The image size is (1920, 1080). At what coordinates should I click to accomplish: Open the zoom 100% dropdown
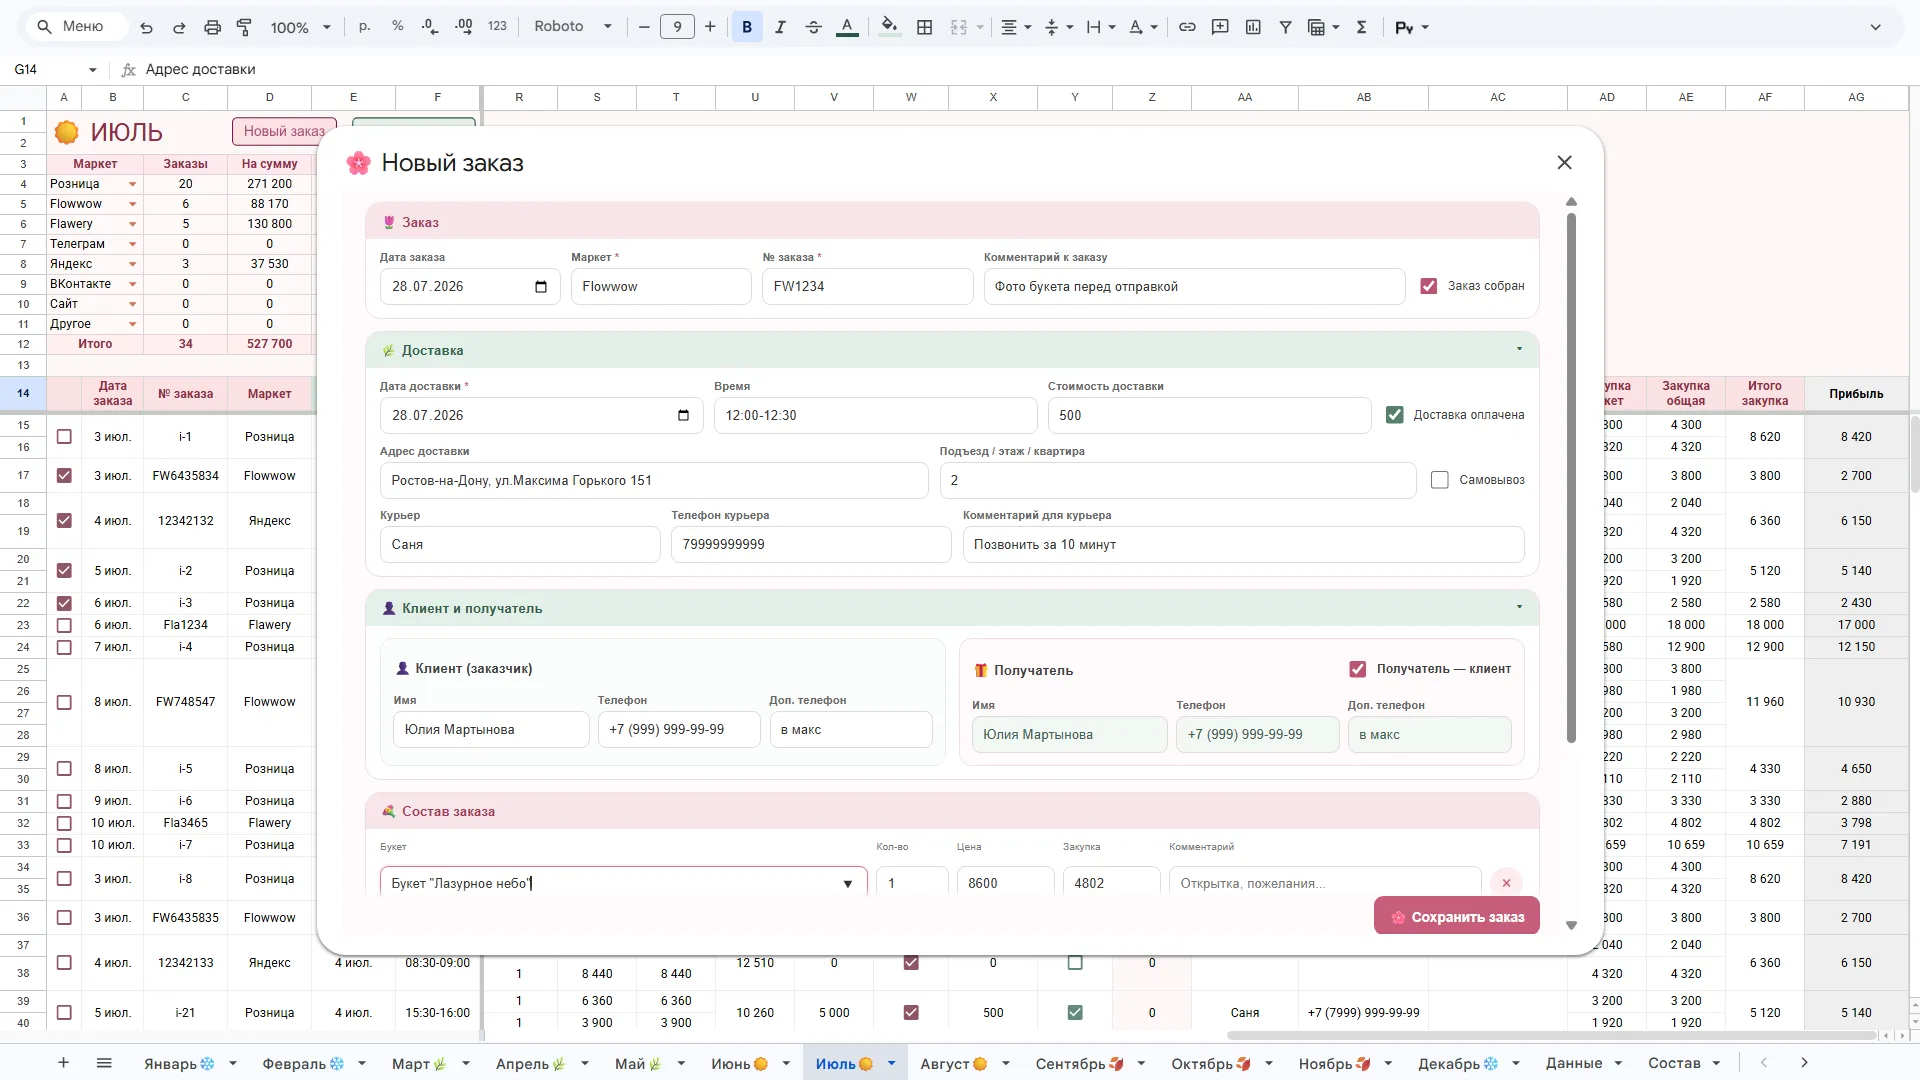(300, 27)
